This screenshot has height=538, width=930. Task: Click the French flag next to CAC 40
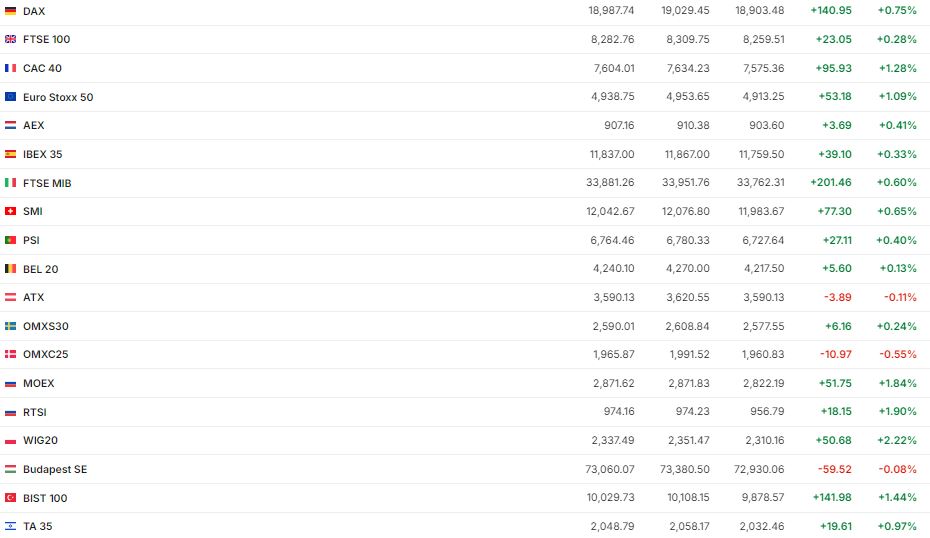point(10,68)
